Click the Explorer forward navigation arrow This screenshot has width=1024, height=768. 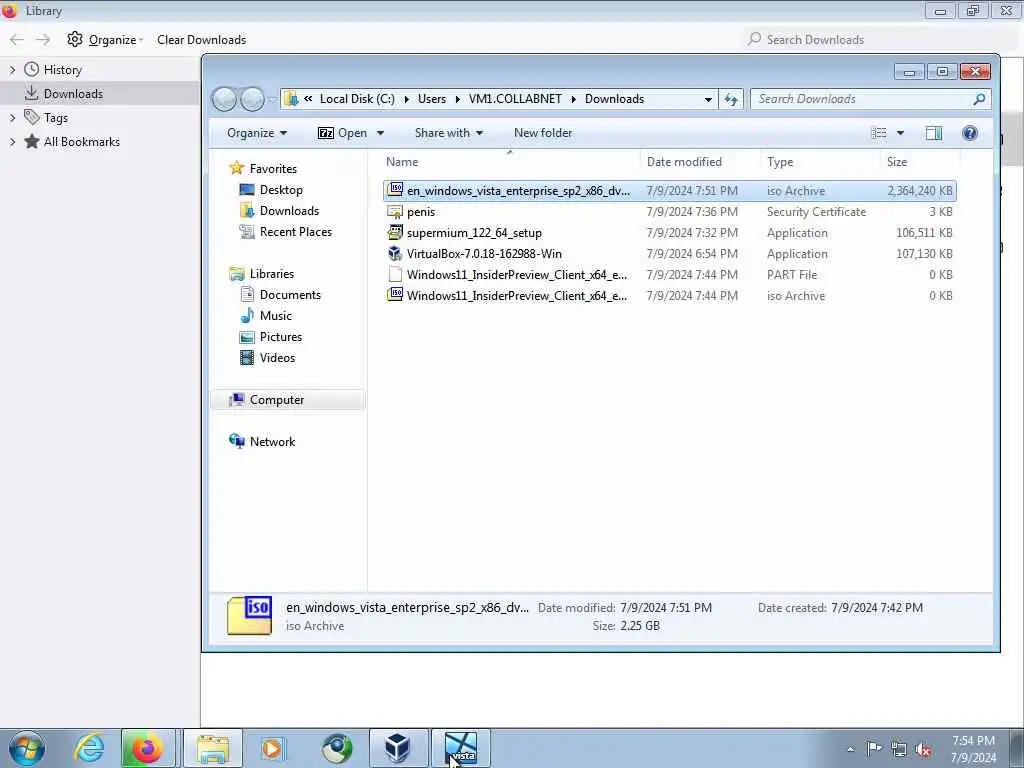tap(252, 99)
